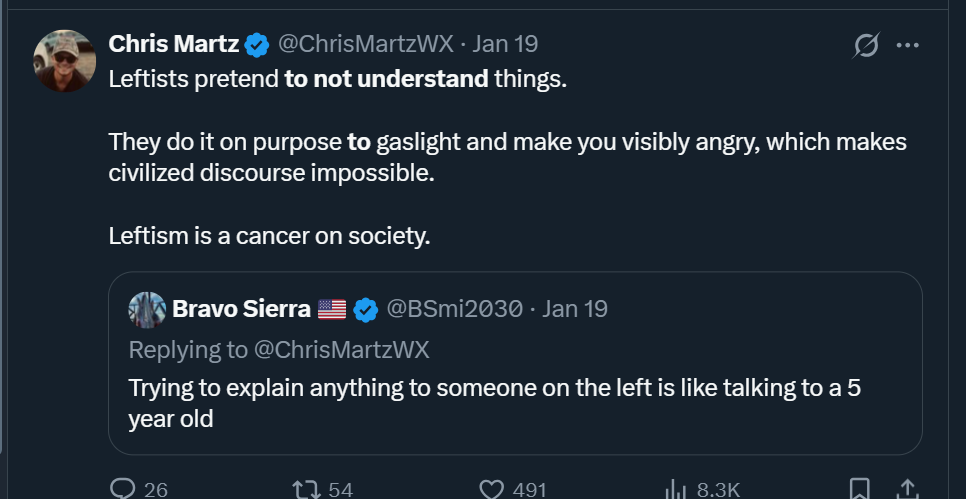Open the @BSmi2030 handle
The image size is (966, 499).
tap(454, 309)
